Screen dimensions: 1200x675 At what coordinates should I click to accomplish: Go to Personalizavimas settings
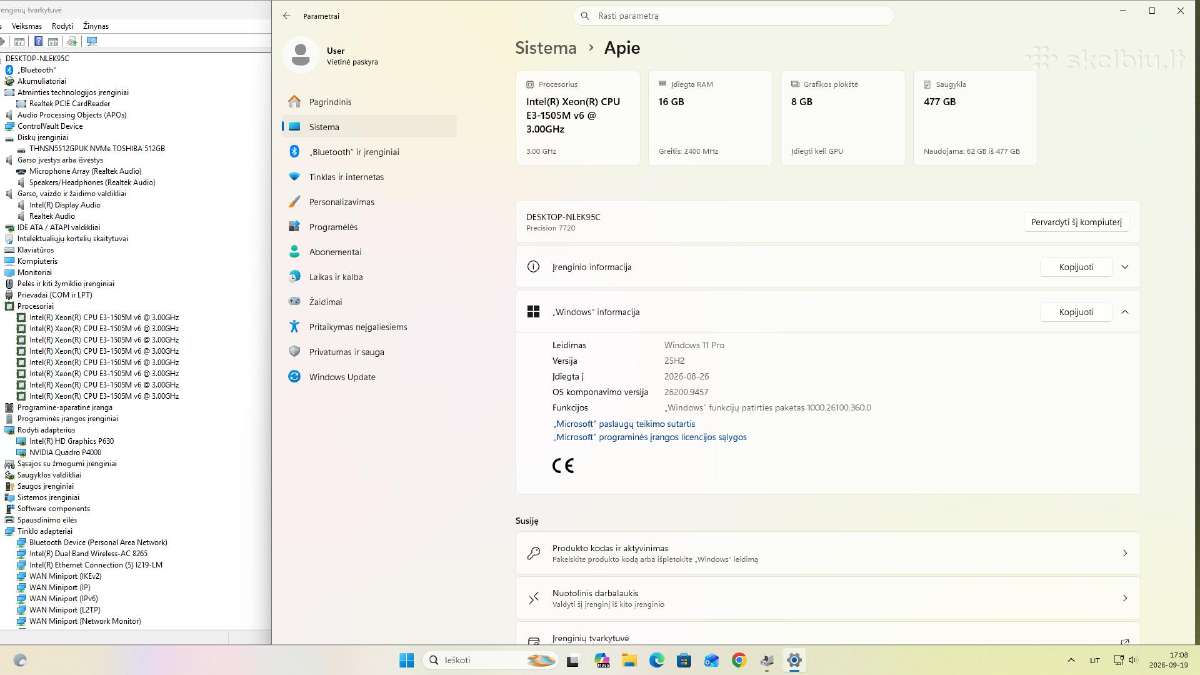pos(369,202)
